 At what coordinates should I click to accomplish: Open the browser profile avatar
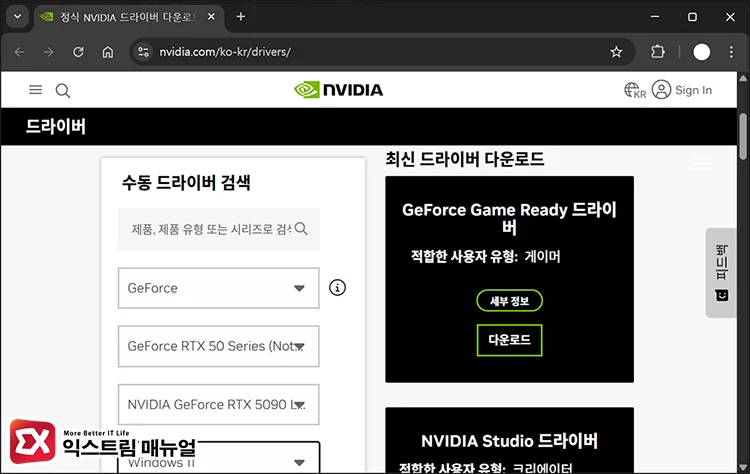[x=701, y=52]
